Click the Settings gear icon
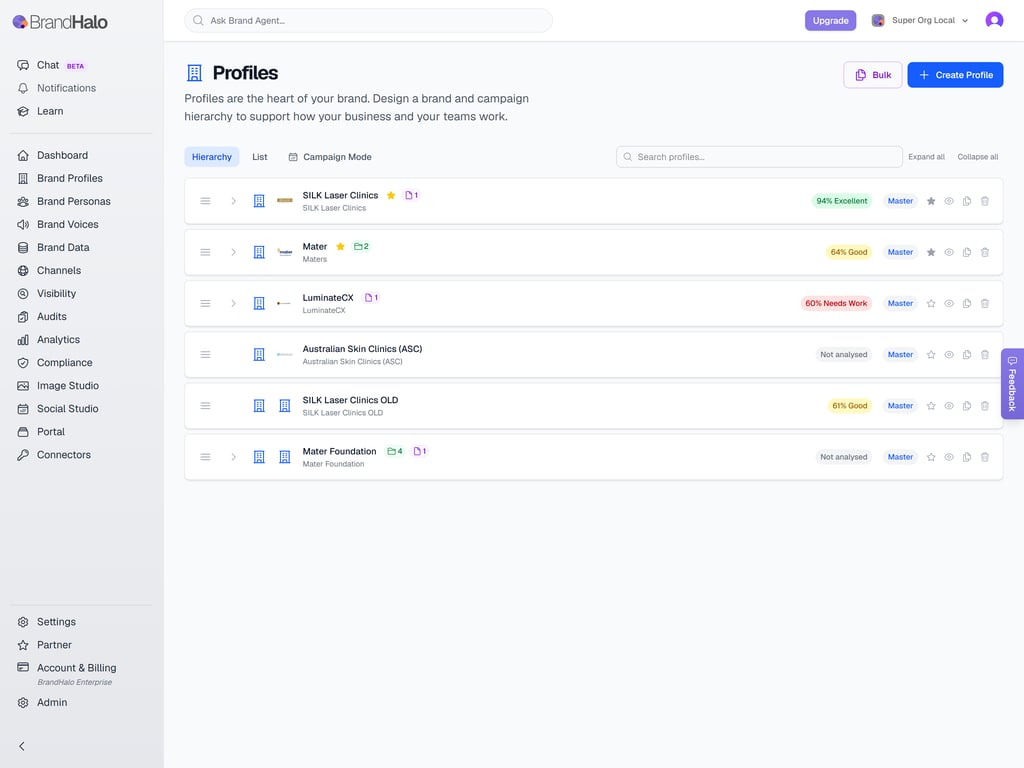Image resolution: width=1024 pixels, height=768 pixels. 23,622
